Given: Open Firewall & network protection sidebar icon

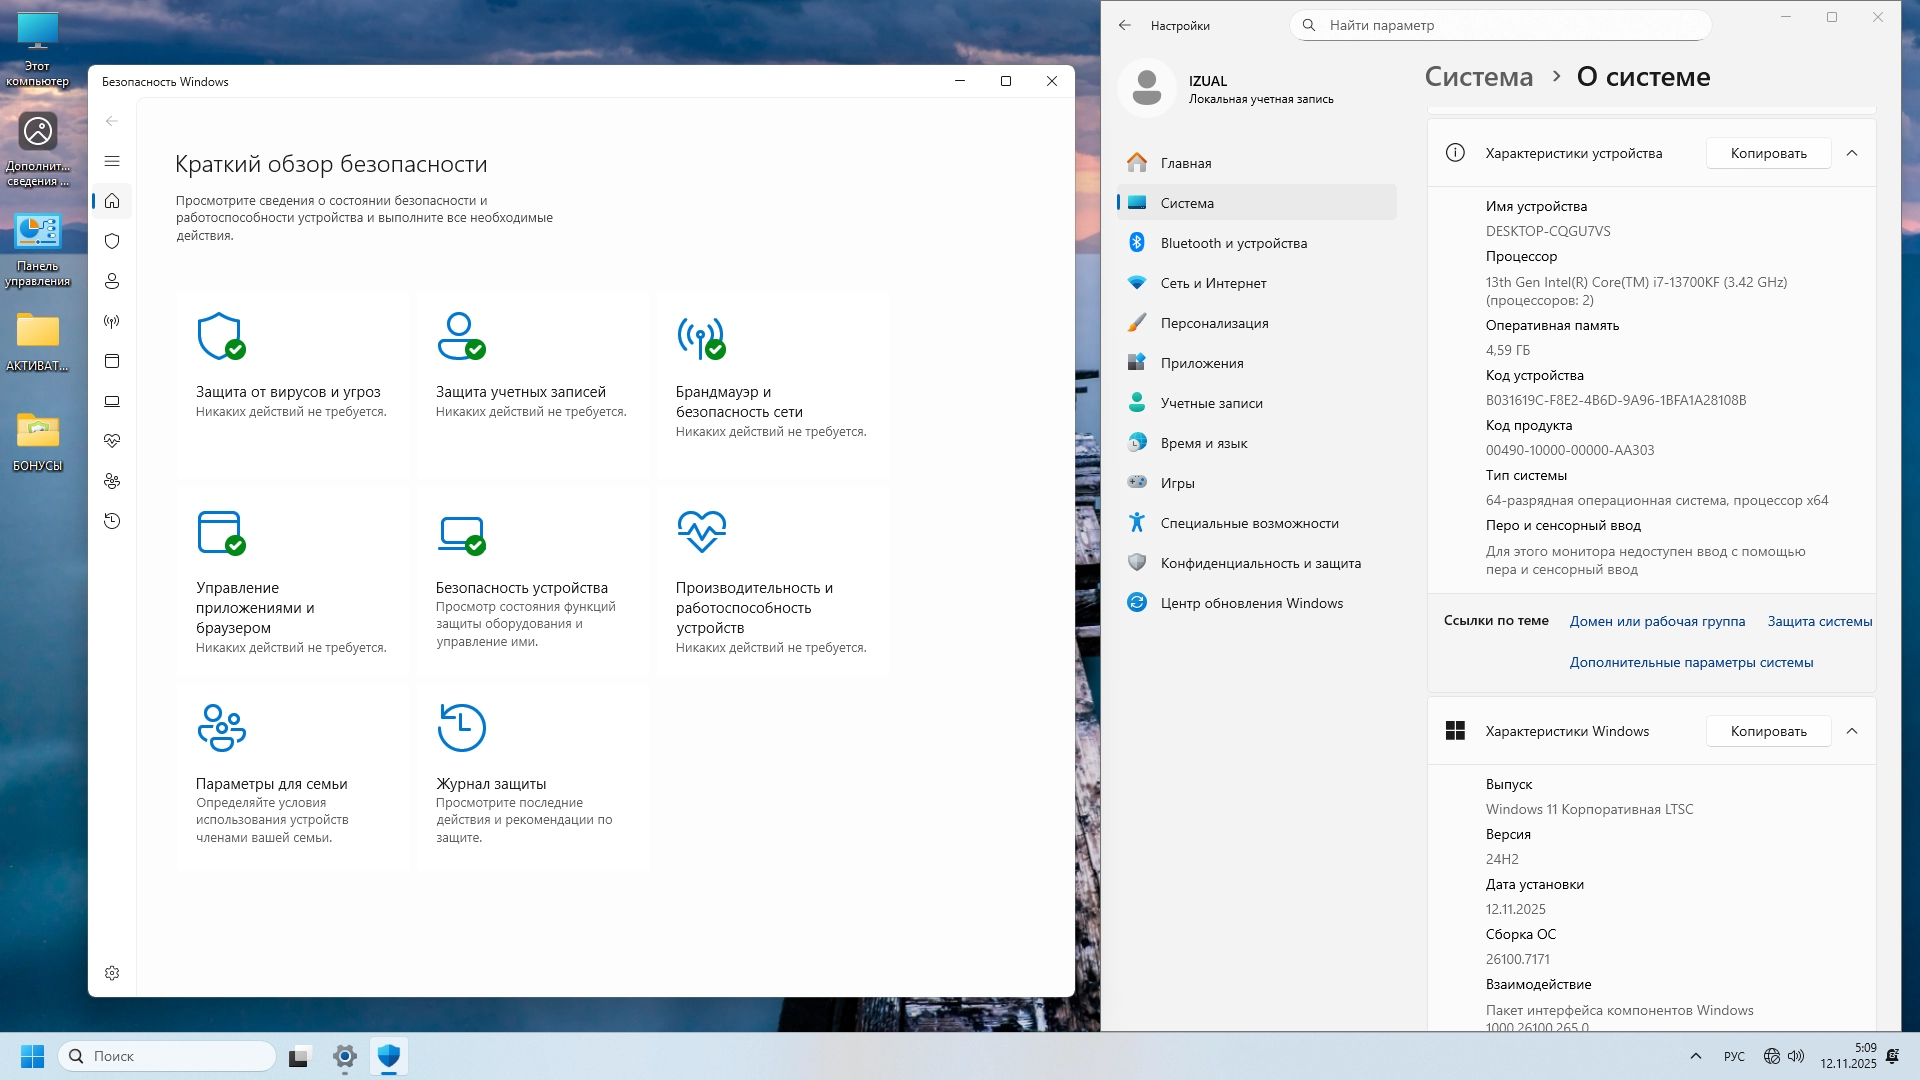Looking at the screenshot, I should pos(112,321).
